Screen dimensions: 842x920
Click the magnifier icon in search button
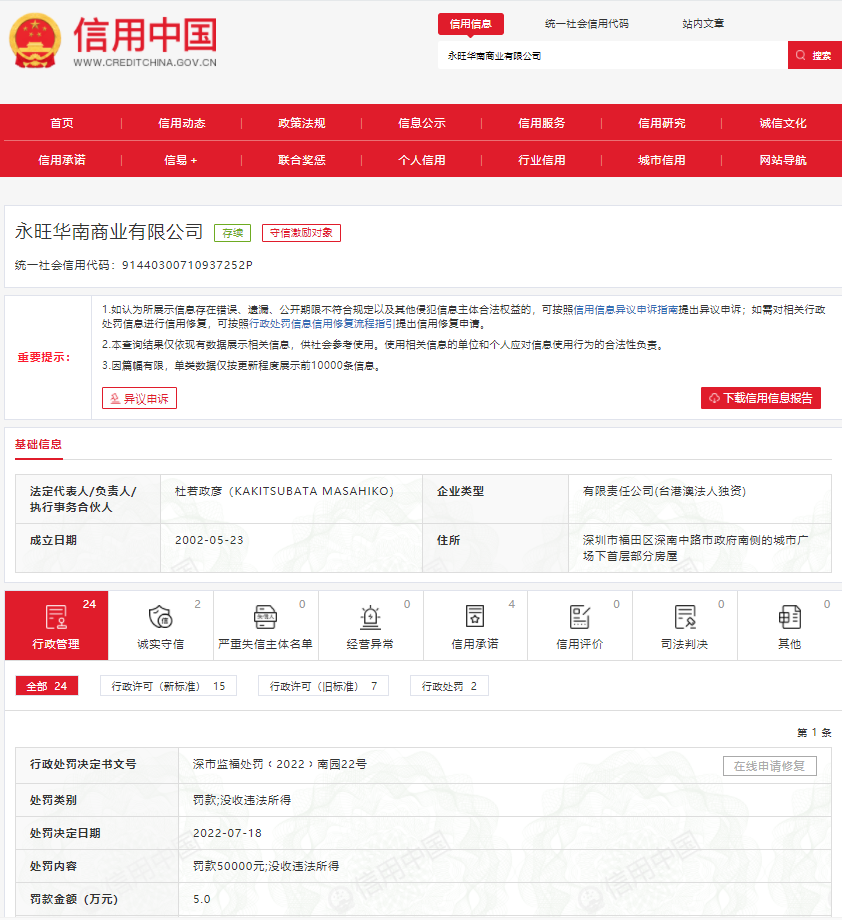pos(800,55)
